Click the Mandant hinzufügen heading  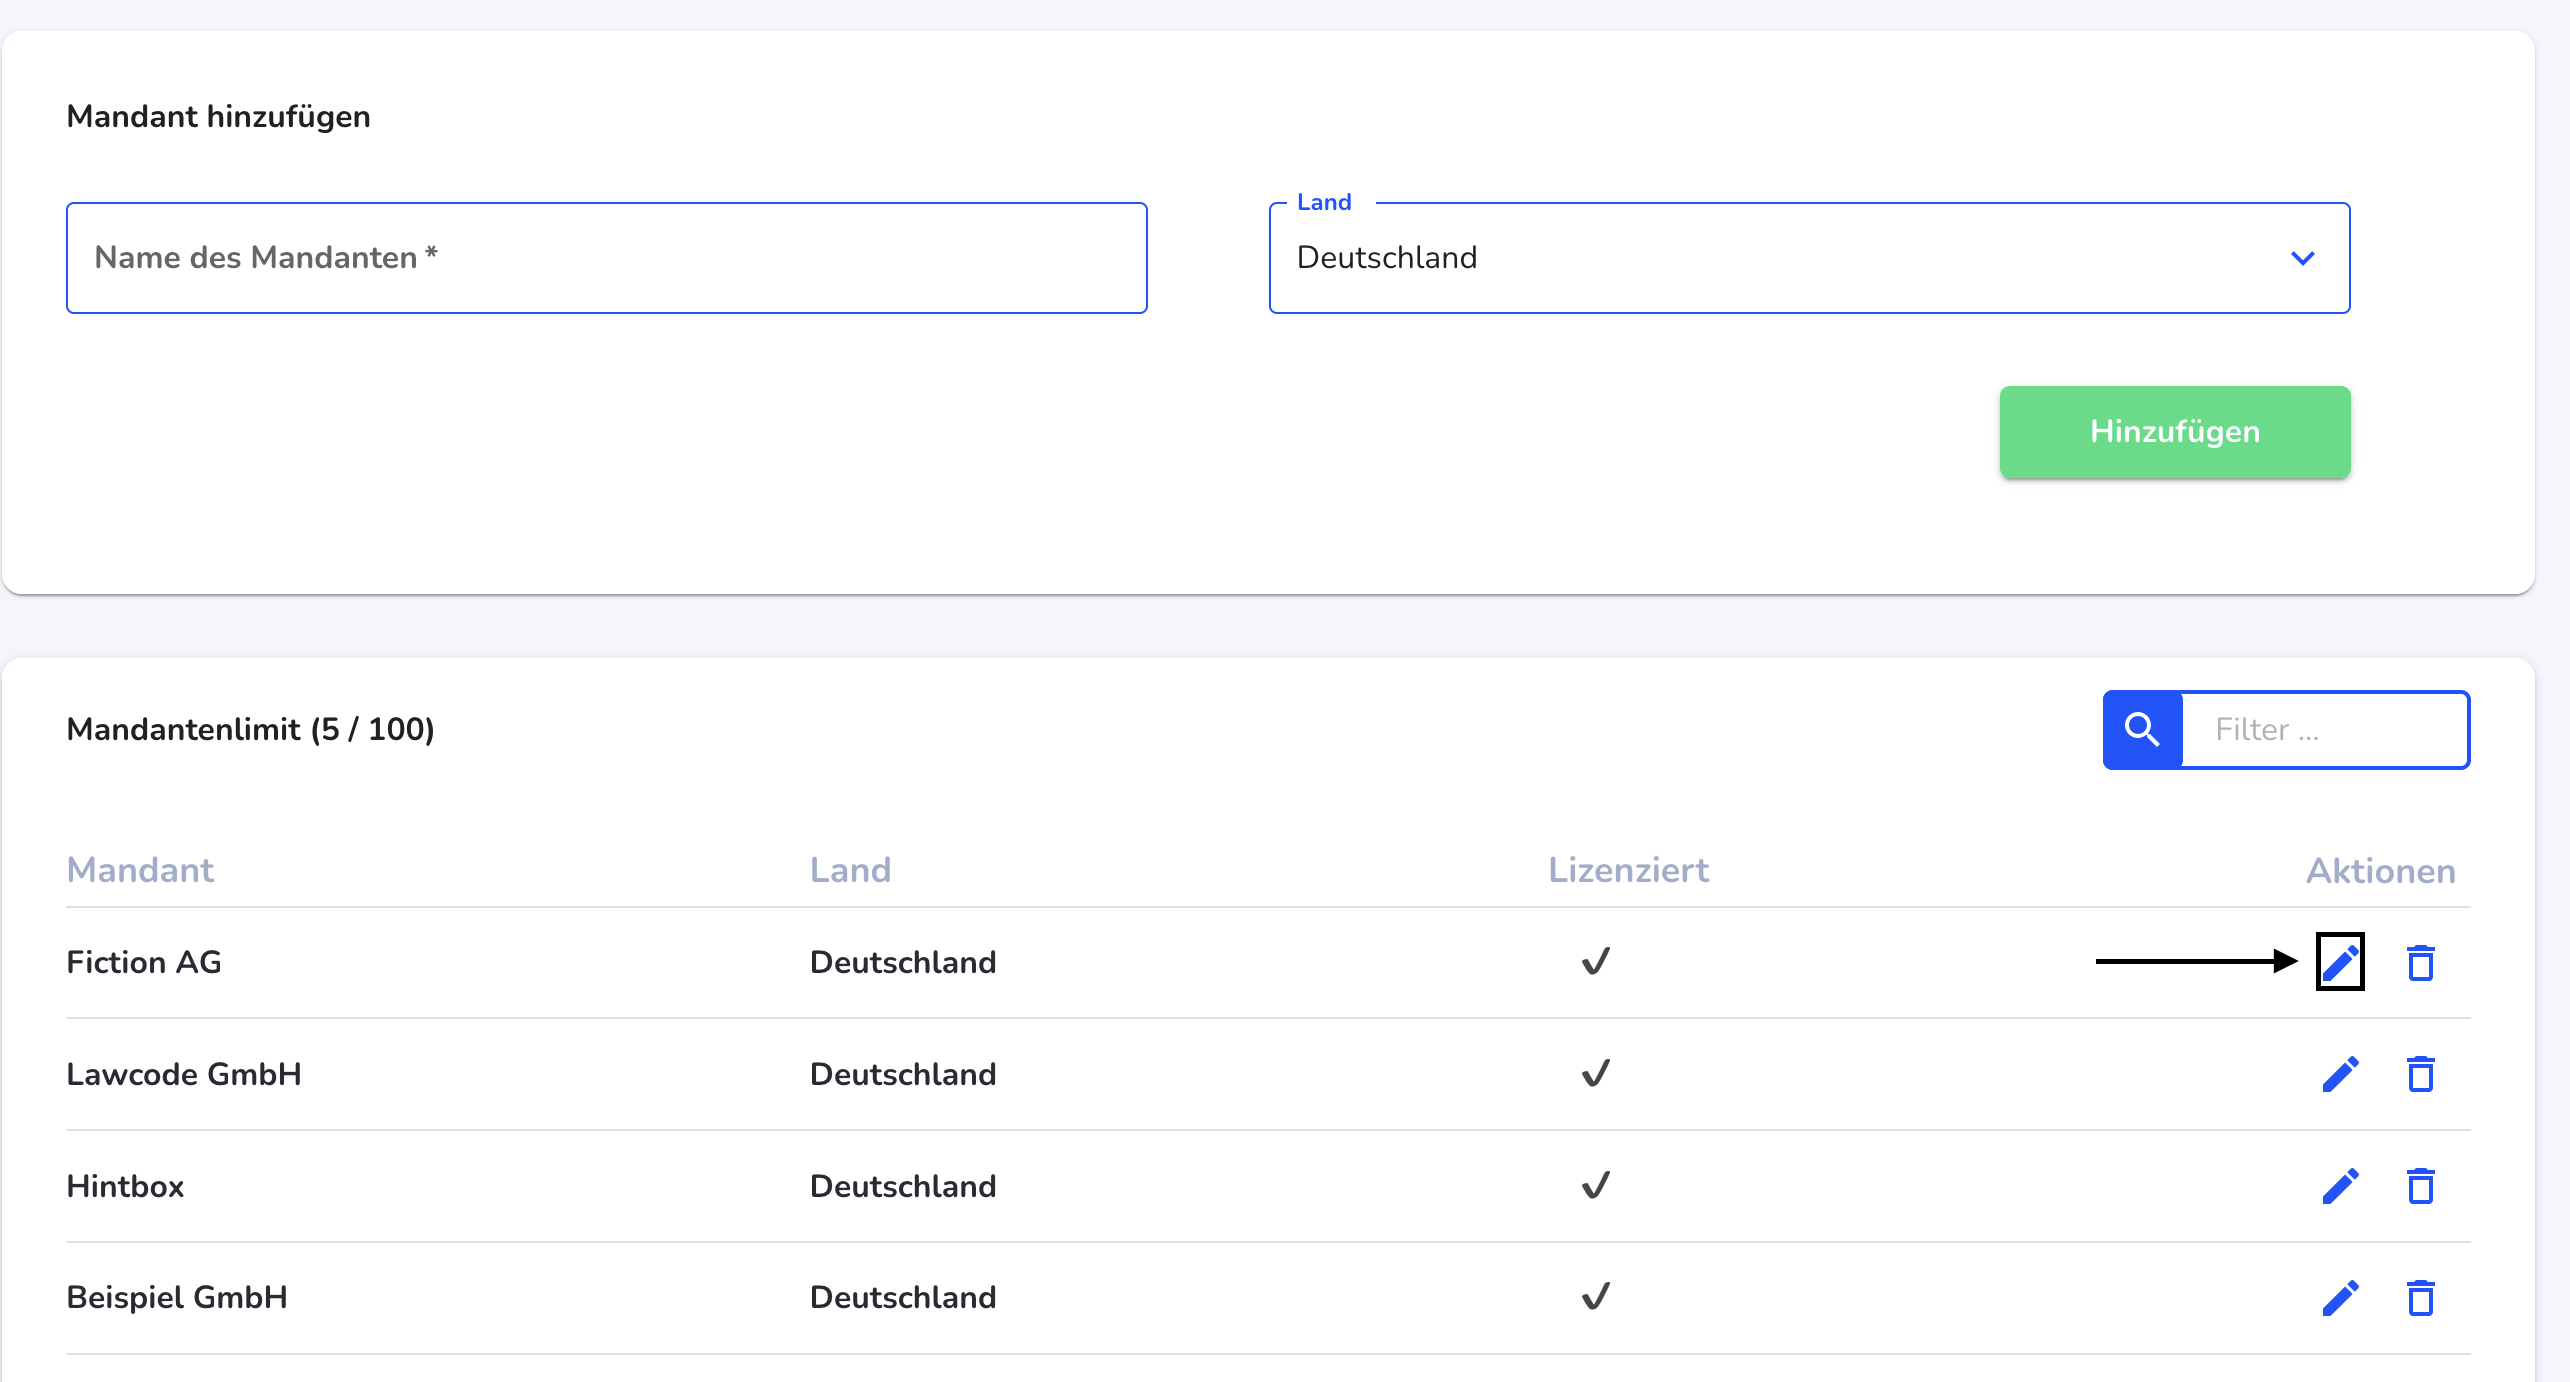(x=219, y=116)
